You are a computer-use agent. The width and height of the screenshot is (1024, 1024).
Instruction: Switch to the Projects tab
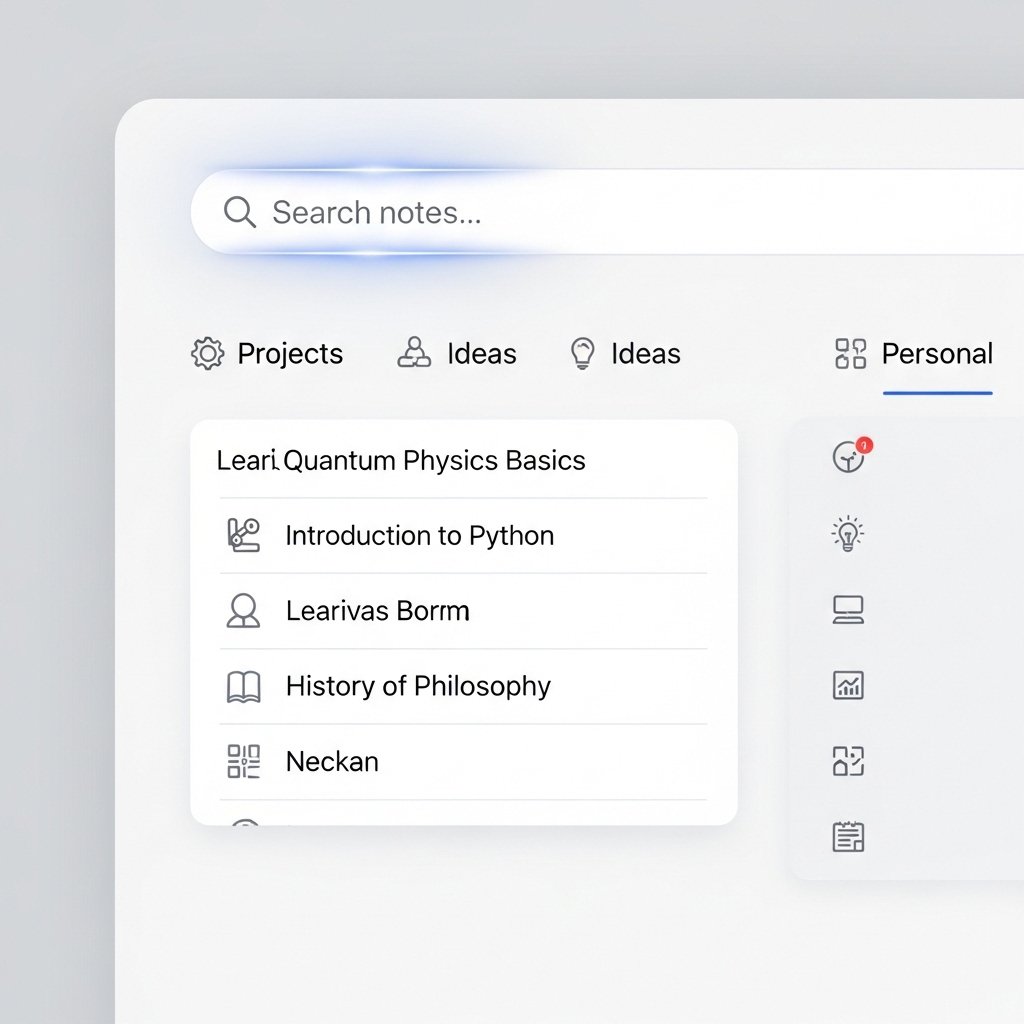point(267,354)
